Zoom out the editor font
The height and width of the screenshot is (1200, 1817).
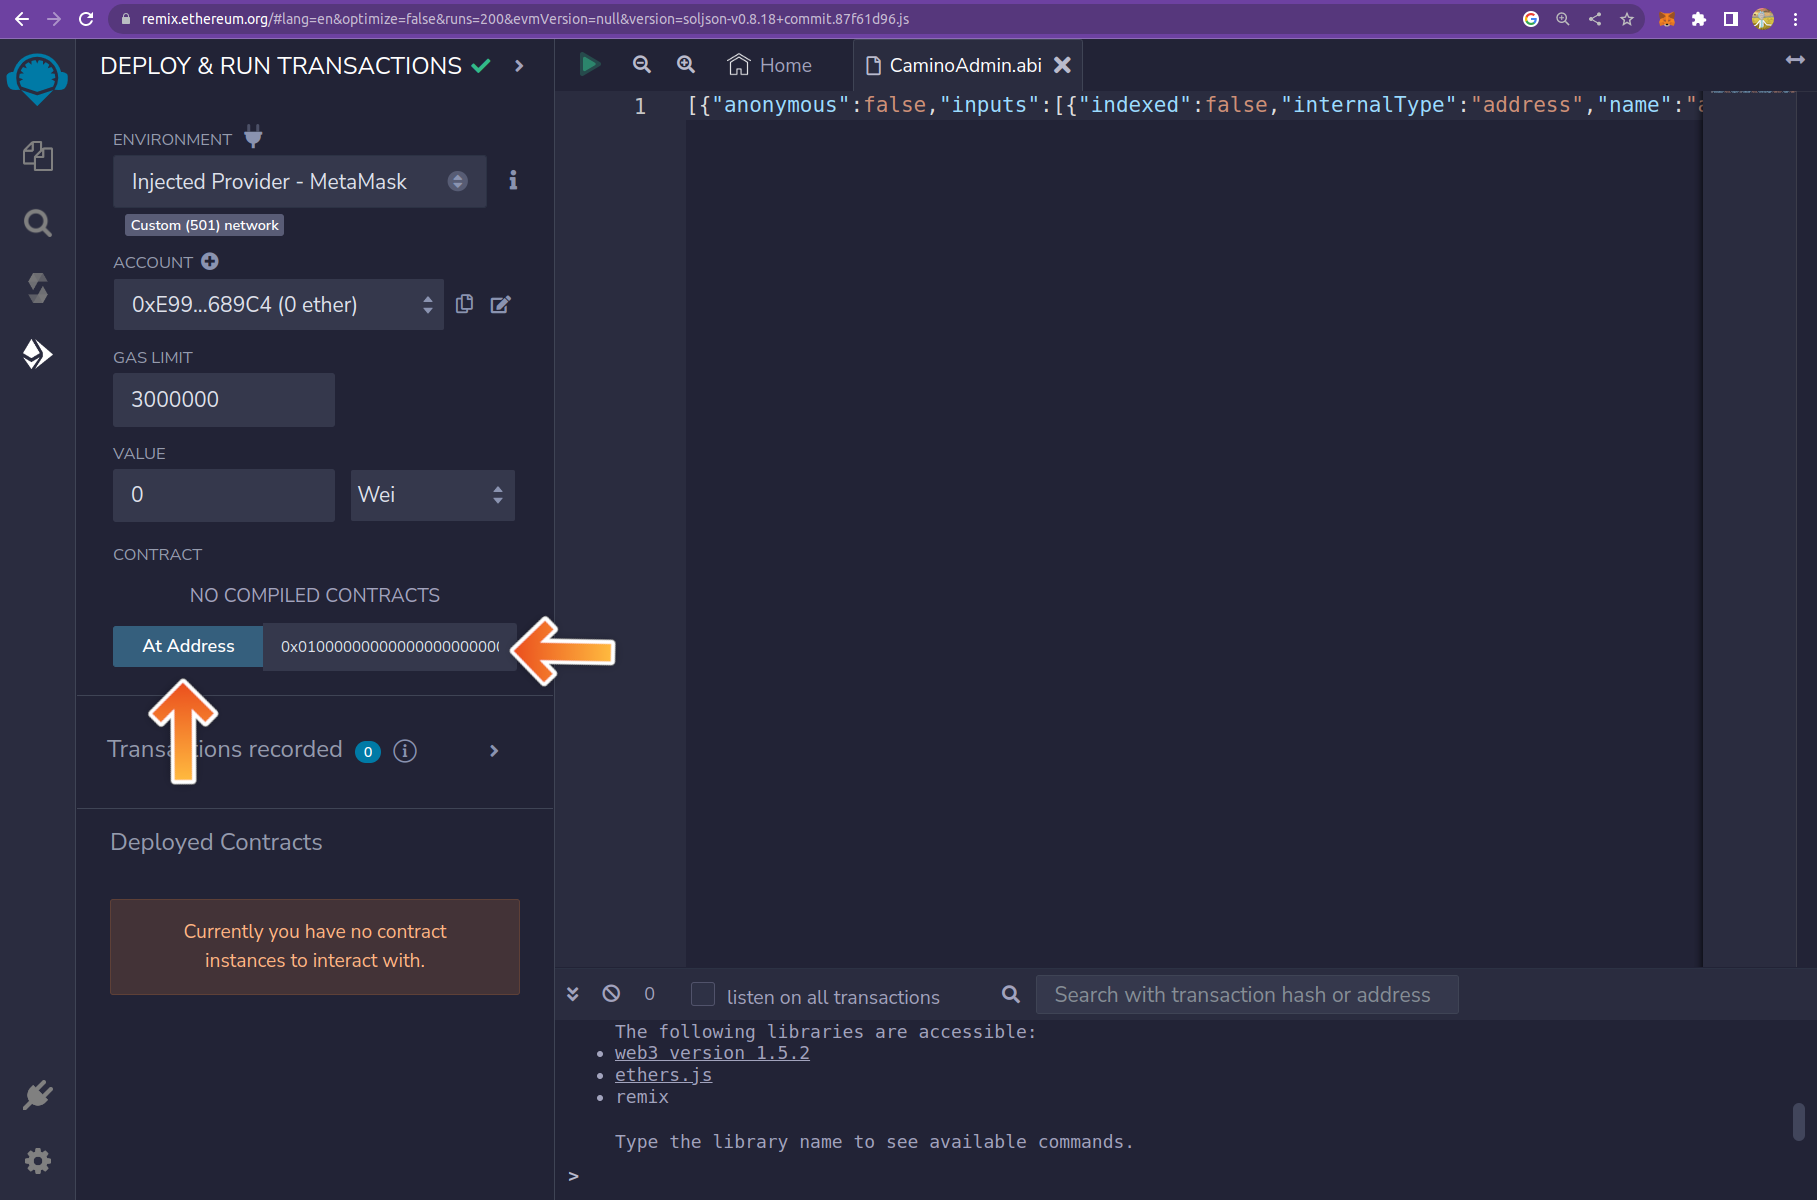[642, 65]
